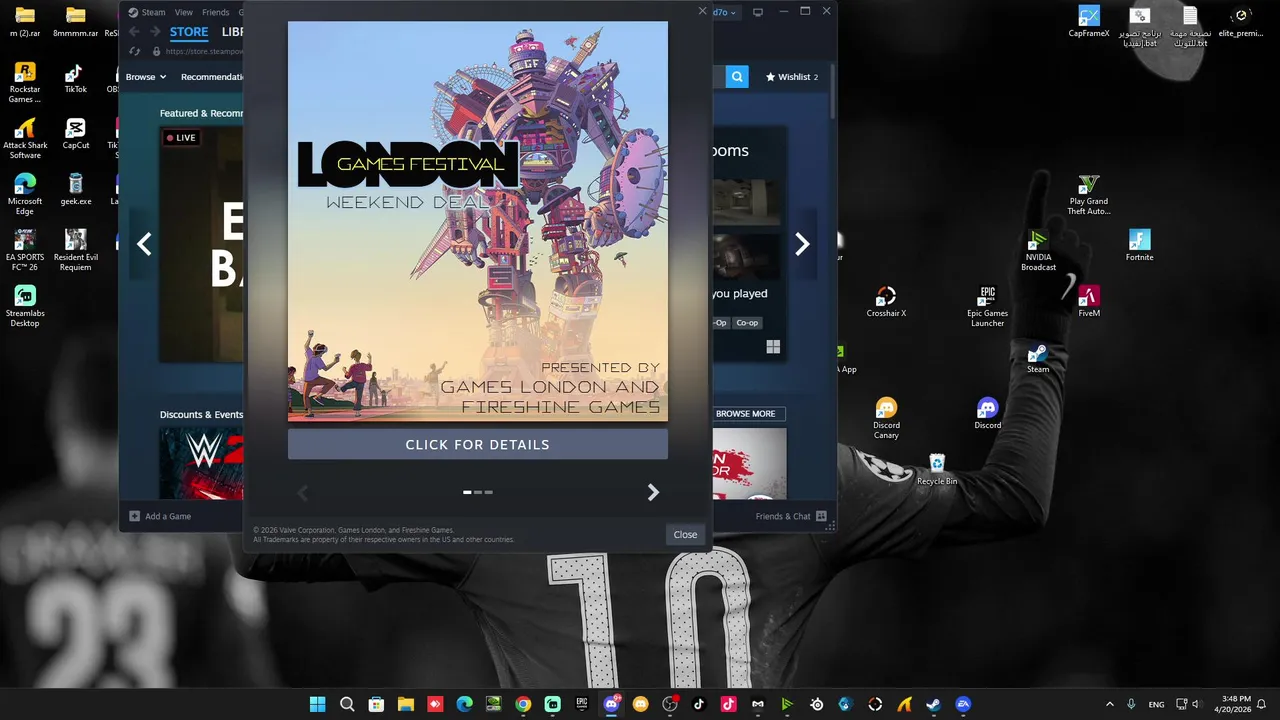Select the CapFrameX desktop shortcut

pyautogui.click(x=1089, y=22)
